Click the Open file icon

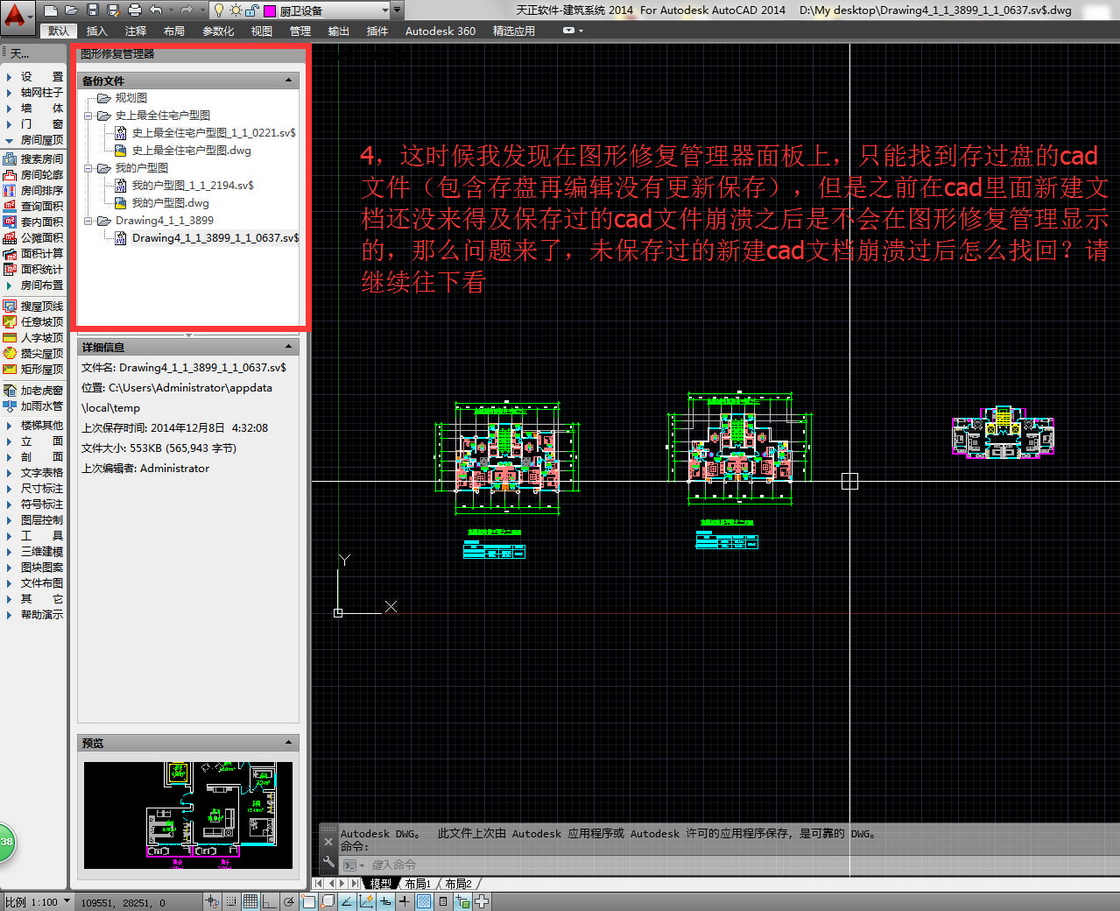tap(71, 10)
